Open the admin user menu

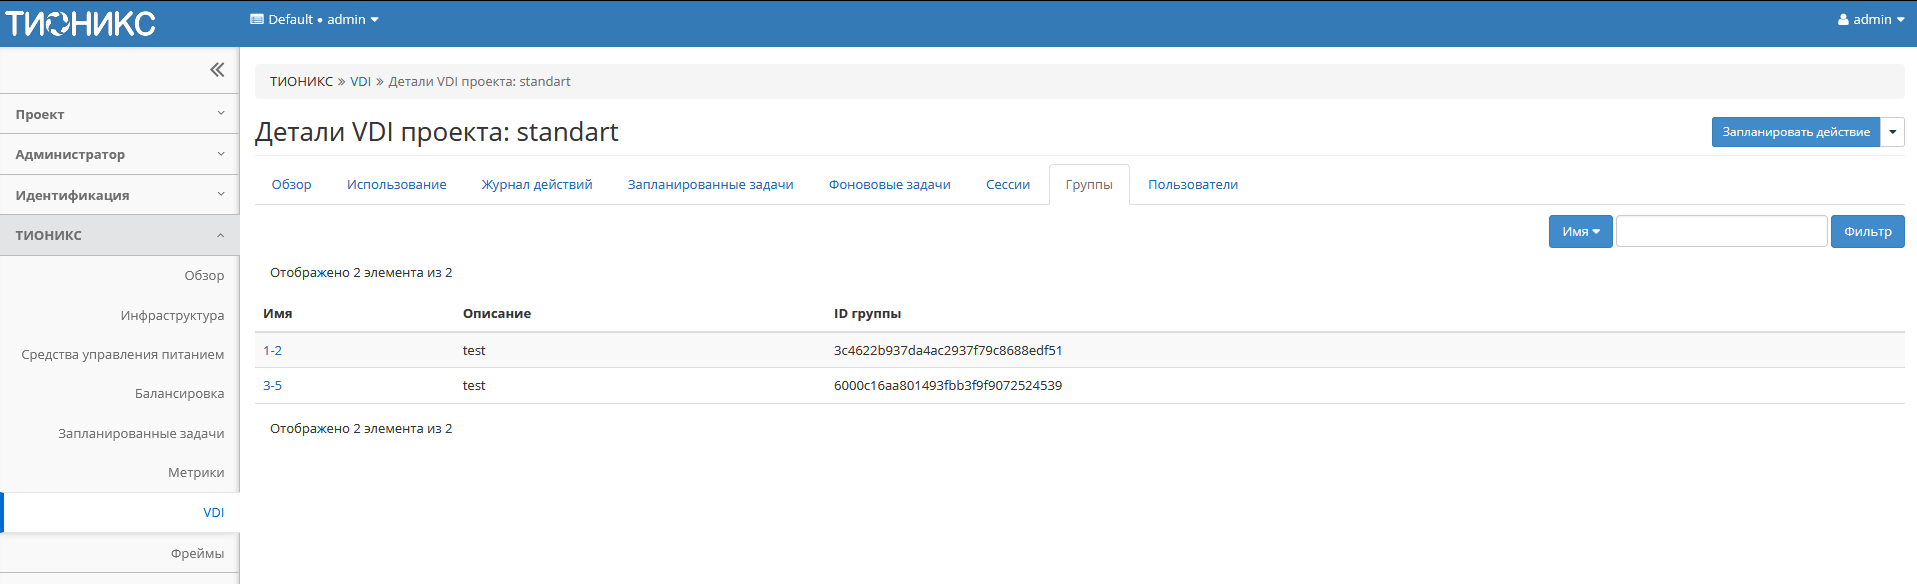1870,20
